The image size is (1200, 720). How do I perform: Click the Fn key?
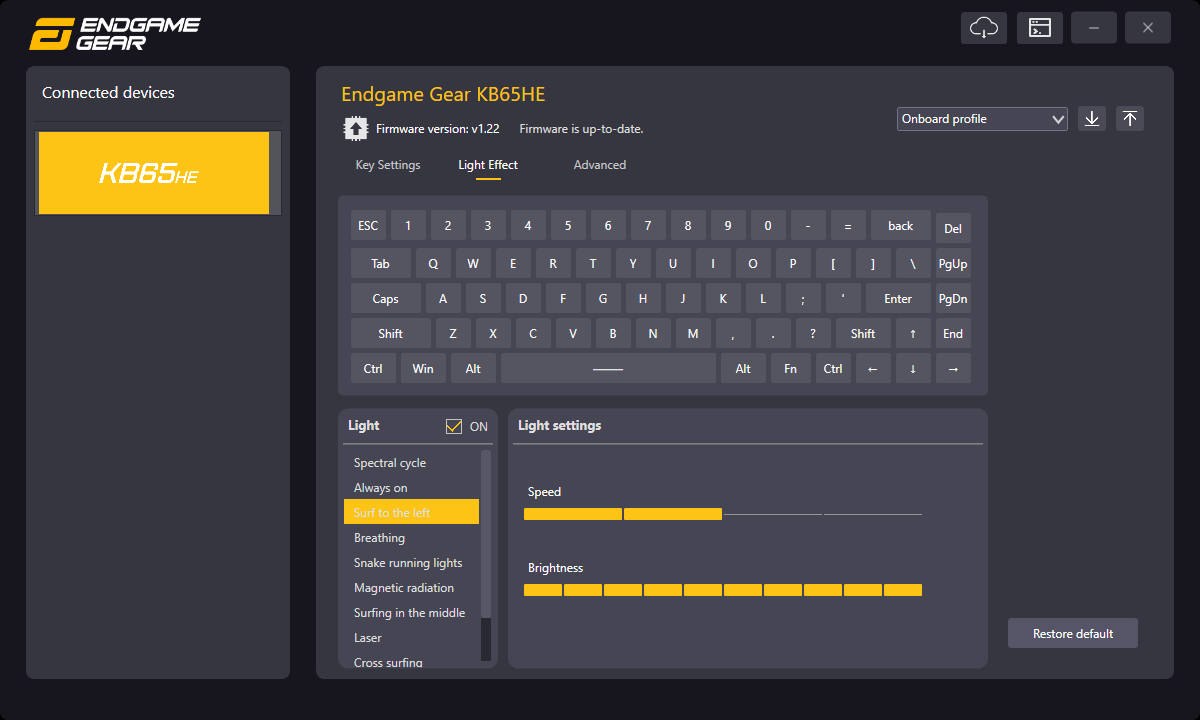coord(791,369)
